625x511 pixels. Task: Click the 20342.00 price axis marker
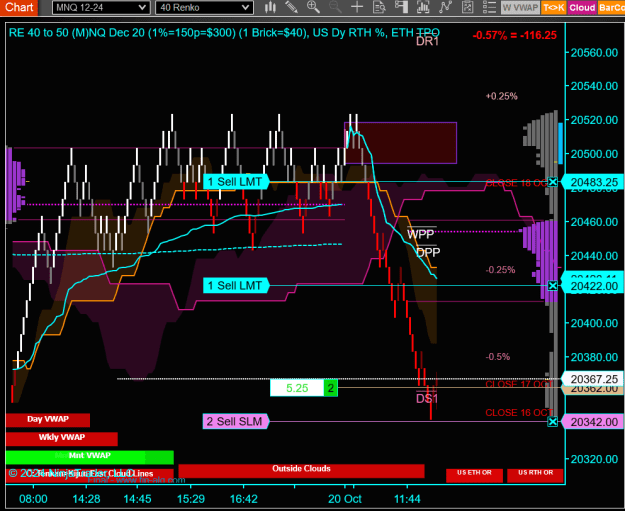(593, 422)
